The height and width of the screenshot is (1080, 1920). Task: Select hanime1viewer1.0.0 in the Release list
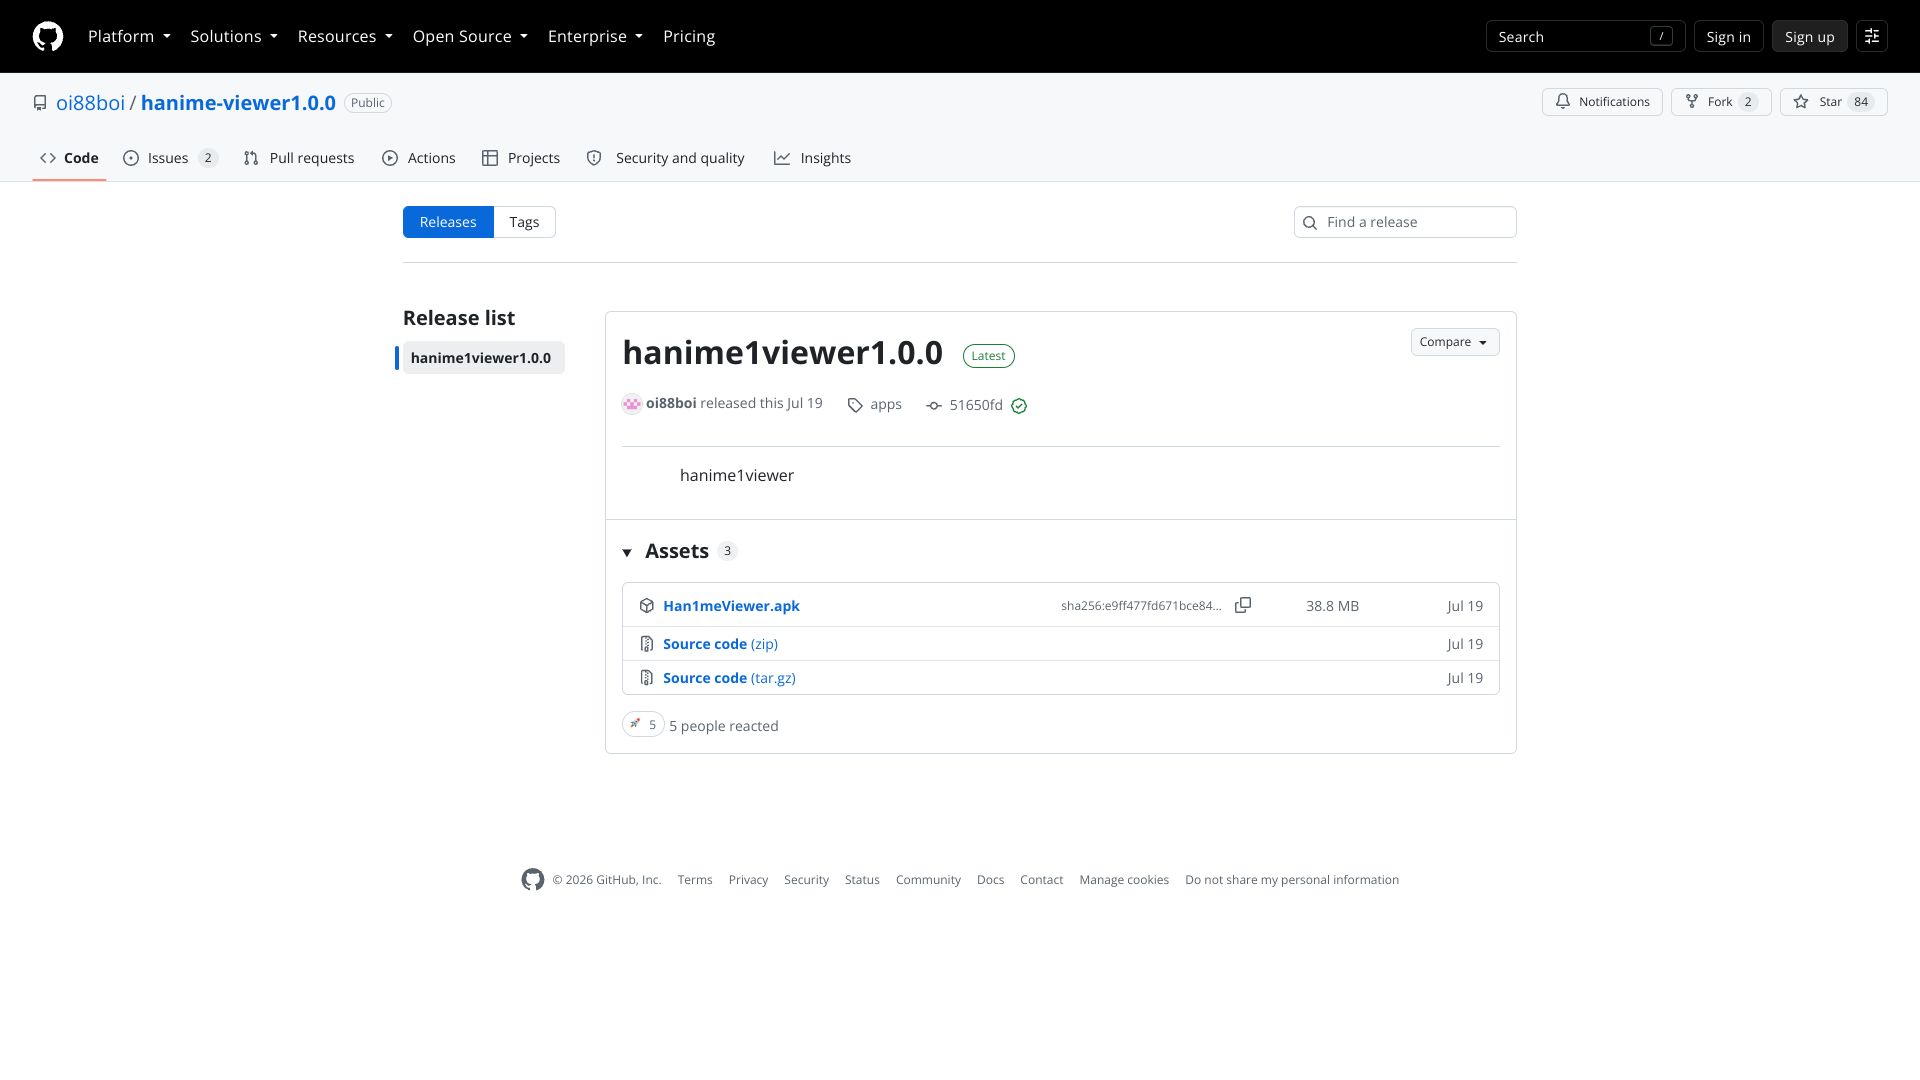(483, 358)
